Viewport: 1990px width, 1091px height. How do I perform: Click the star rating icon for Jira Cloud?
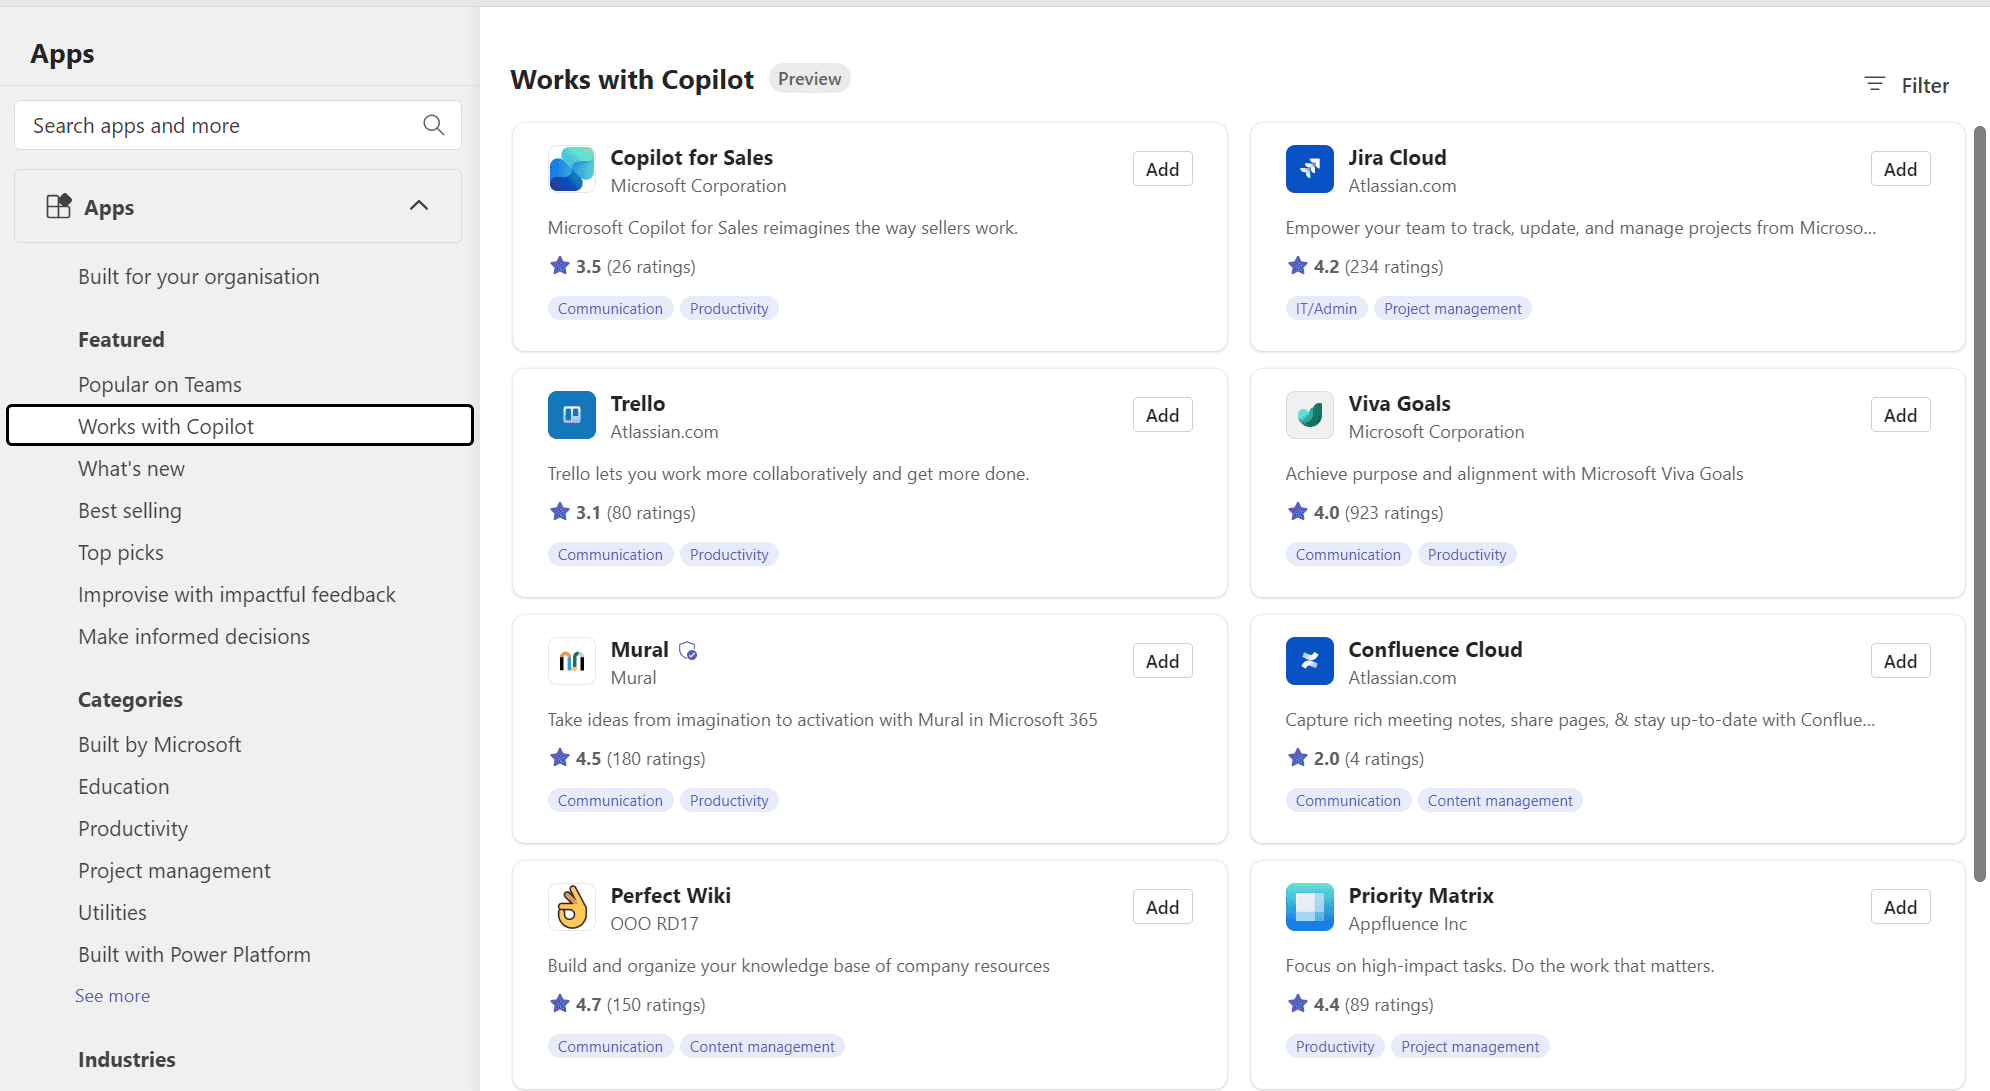coord(1297,265)
